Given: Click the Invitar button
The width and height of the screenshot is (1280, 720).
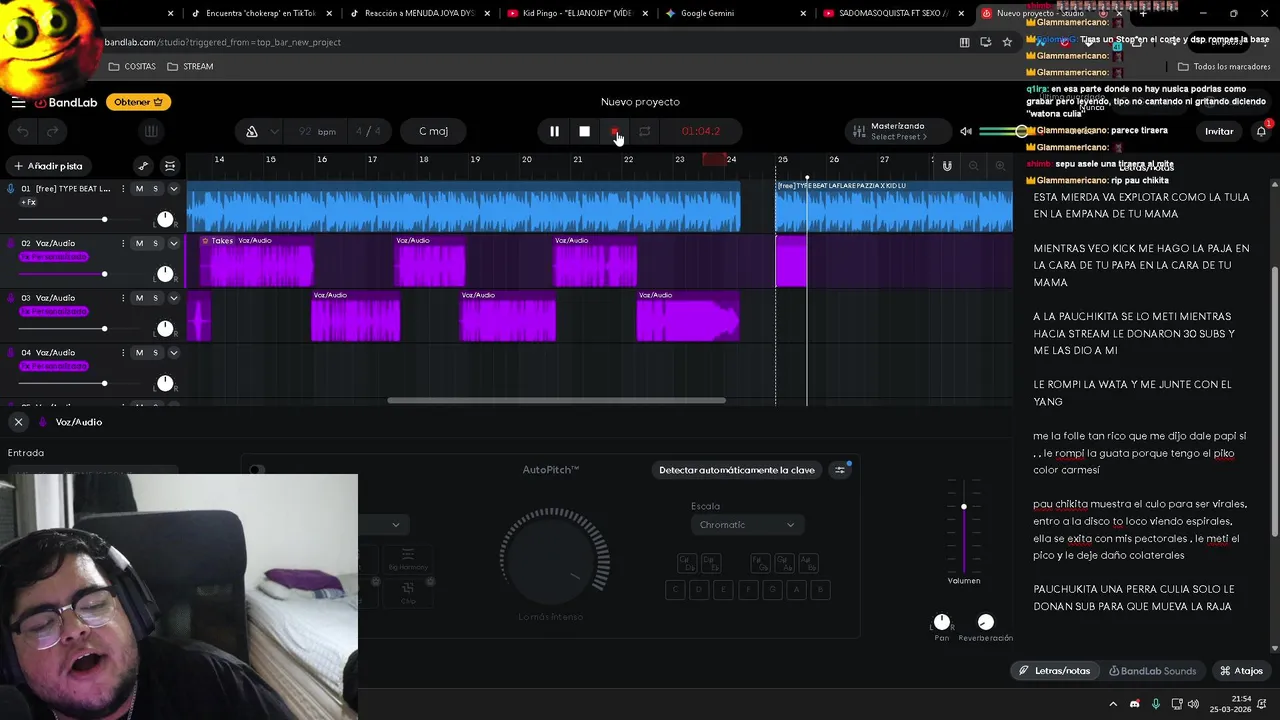Looking at the screenshot, I should coord(1219,131).
